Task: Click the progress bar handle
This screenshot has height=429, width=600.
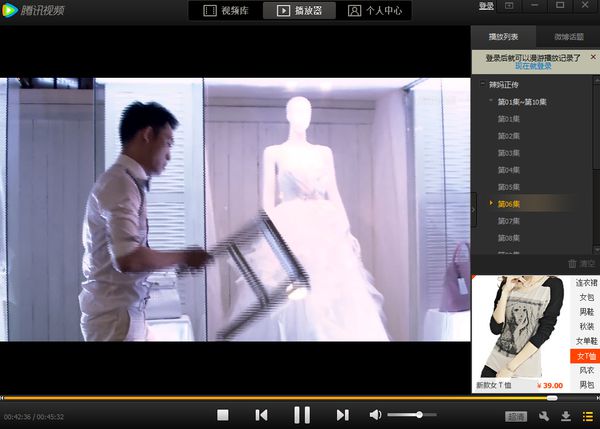Action: pyautogui.click(x=552, y=398)
